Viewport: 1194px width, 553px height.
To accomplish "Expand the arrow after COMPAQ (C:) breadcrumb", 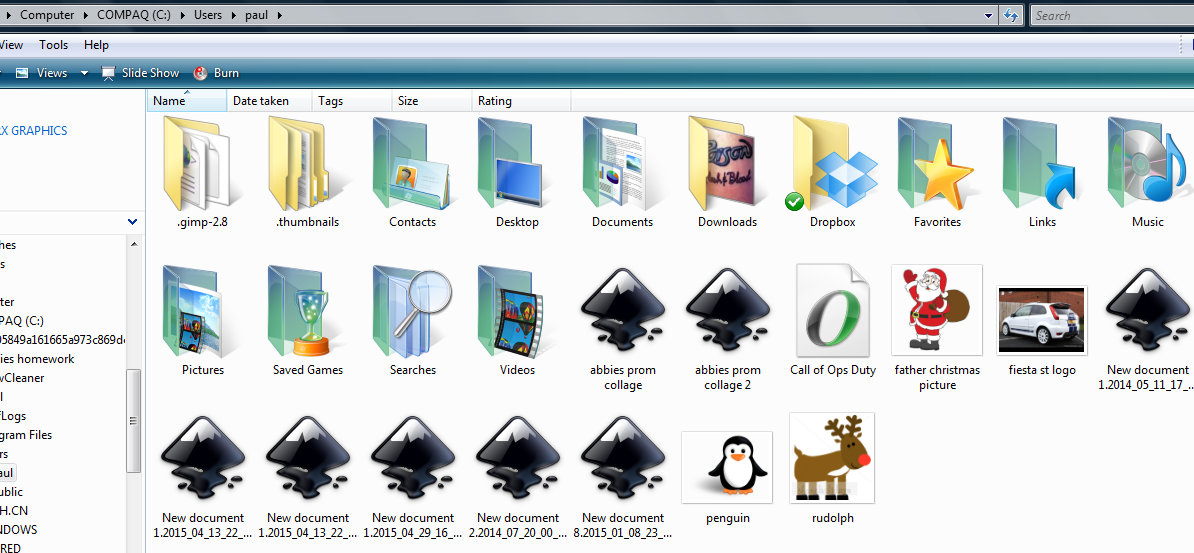I will (184, 15).
